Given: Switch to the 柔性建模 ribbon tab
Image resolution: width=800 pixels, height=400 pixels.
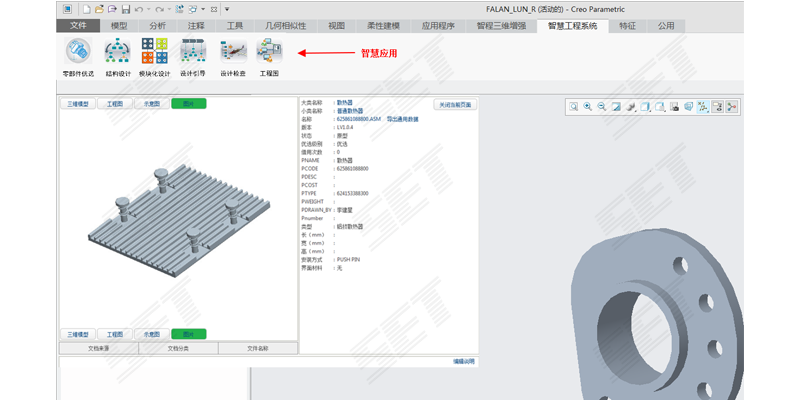Looking at the screenshot, I should point(383,26).
